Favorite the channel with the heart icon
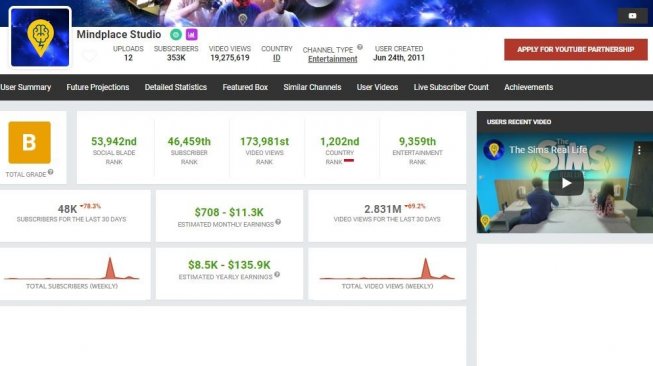This screenshot has width=653, height=366. pyautogui.click(x=89, y=55)
